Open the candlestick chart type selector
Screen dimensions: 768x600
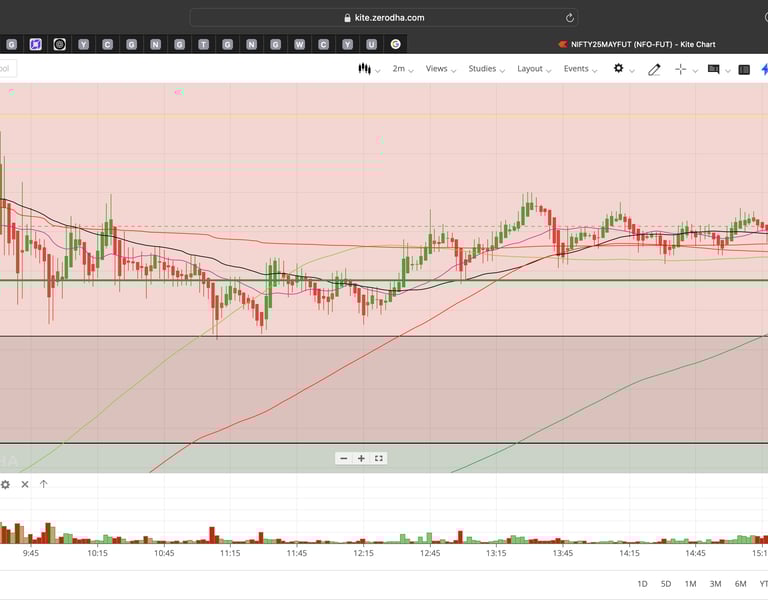tap(364, 69)
